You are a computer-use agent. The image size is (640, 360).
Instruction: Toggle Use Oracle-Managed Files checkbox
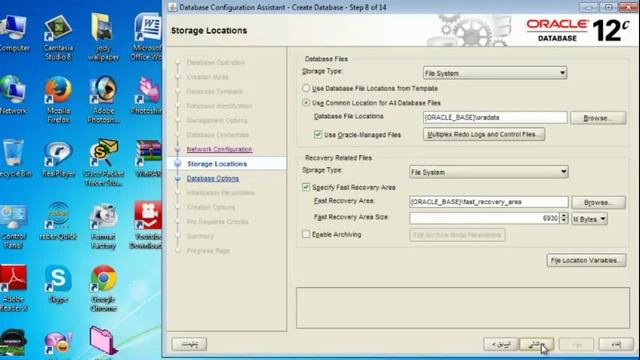318,135
